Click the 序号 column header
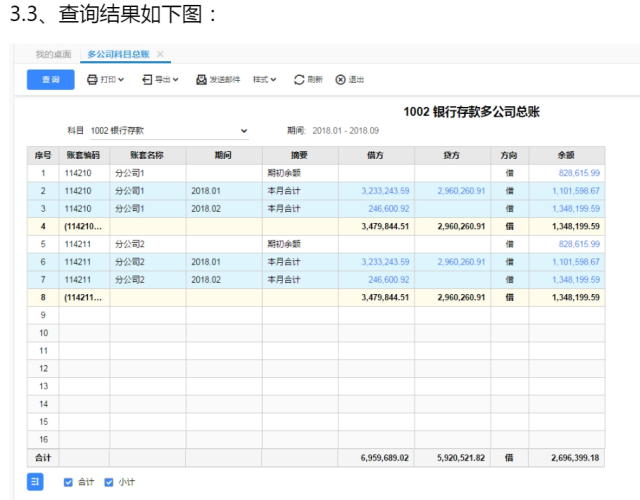Screen dimensions: 640x500 [x=43, y=155]
